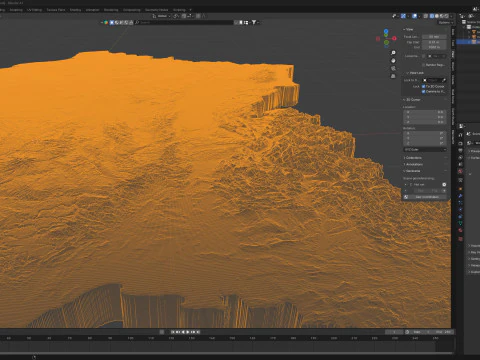Click the timeline play button
480x360 pixels.
[188, 332]
